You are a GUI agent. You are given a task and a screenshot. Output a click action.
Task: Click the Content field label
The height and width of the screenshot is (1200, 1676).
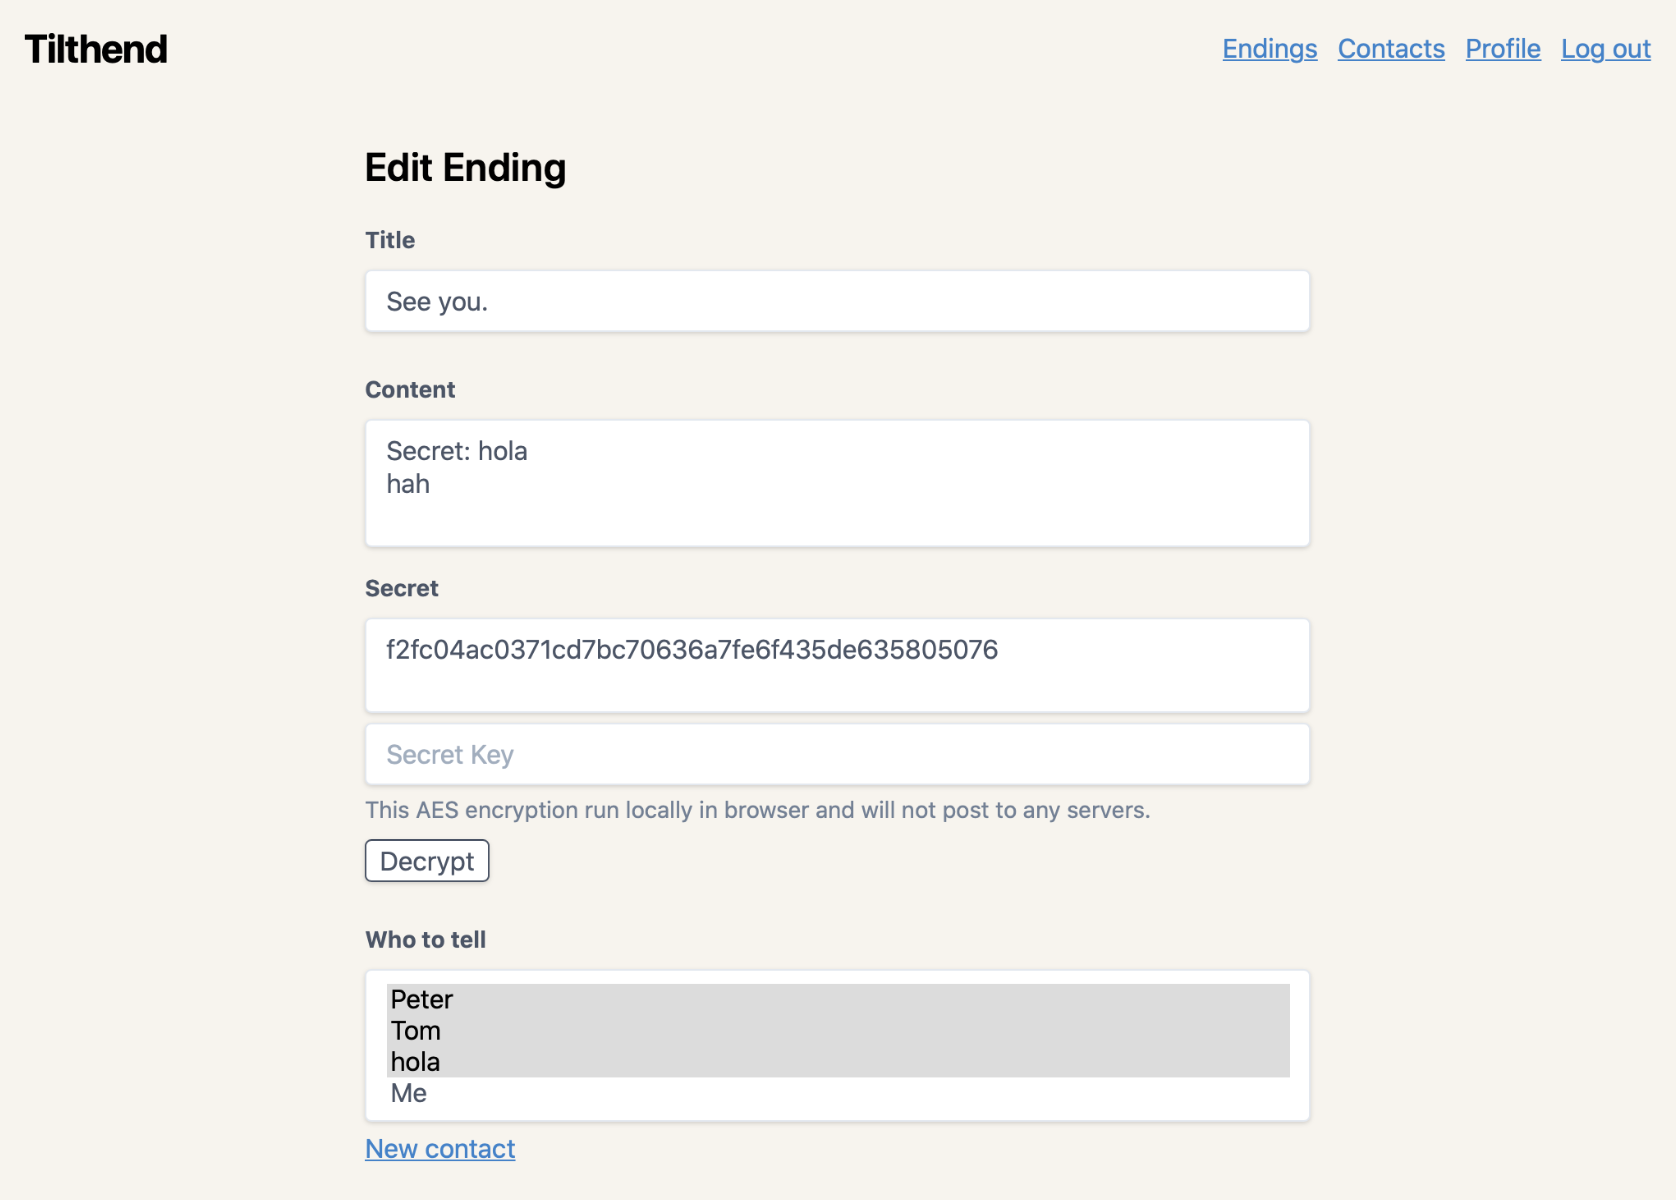(410, 390)
